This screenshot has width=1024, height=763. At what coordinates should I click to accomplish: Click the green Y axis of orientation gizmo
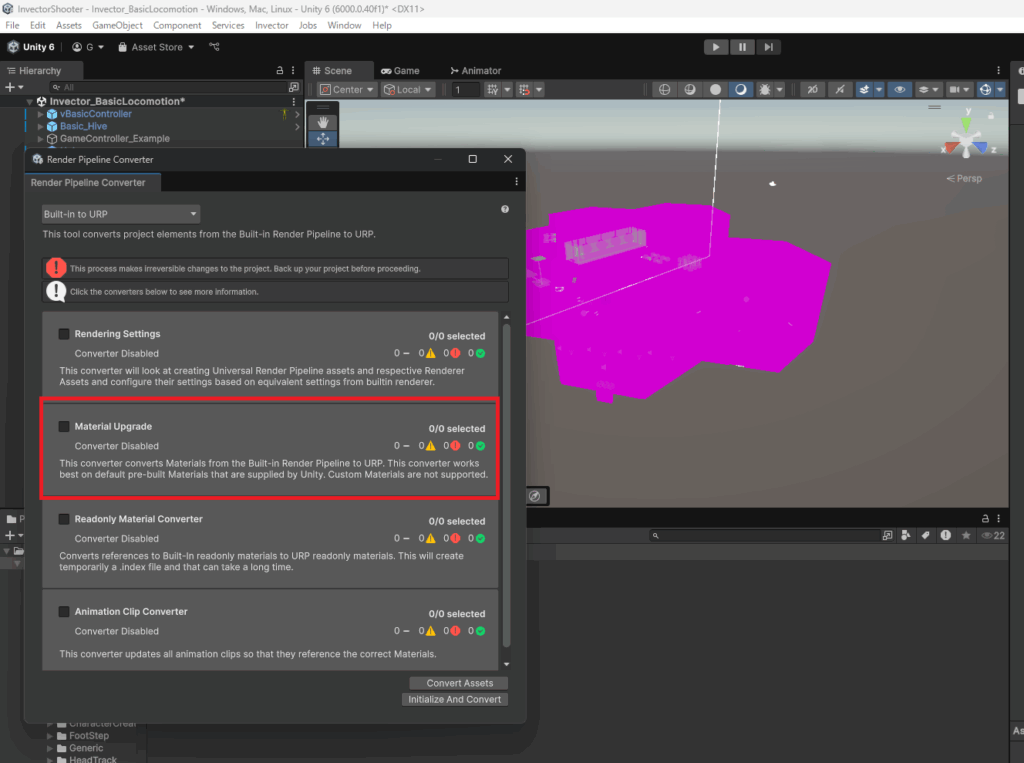(966, 122)
